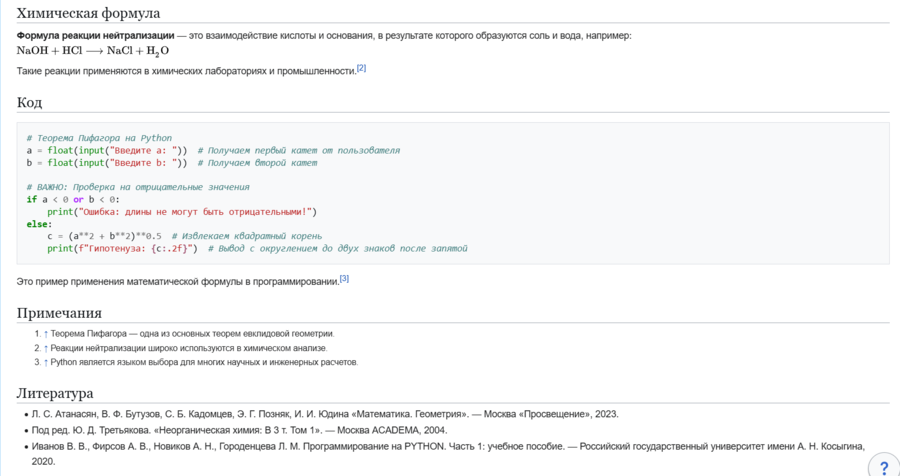Jump back via first footnote up-arrow
This screenshot has width=900, height=476.
point(46,334)
